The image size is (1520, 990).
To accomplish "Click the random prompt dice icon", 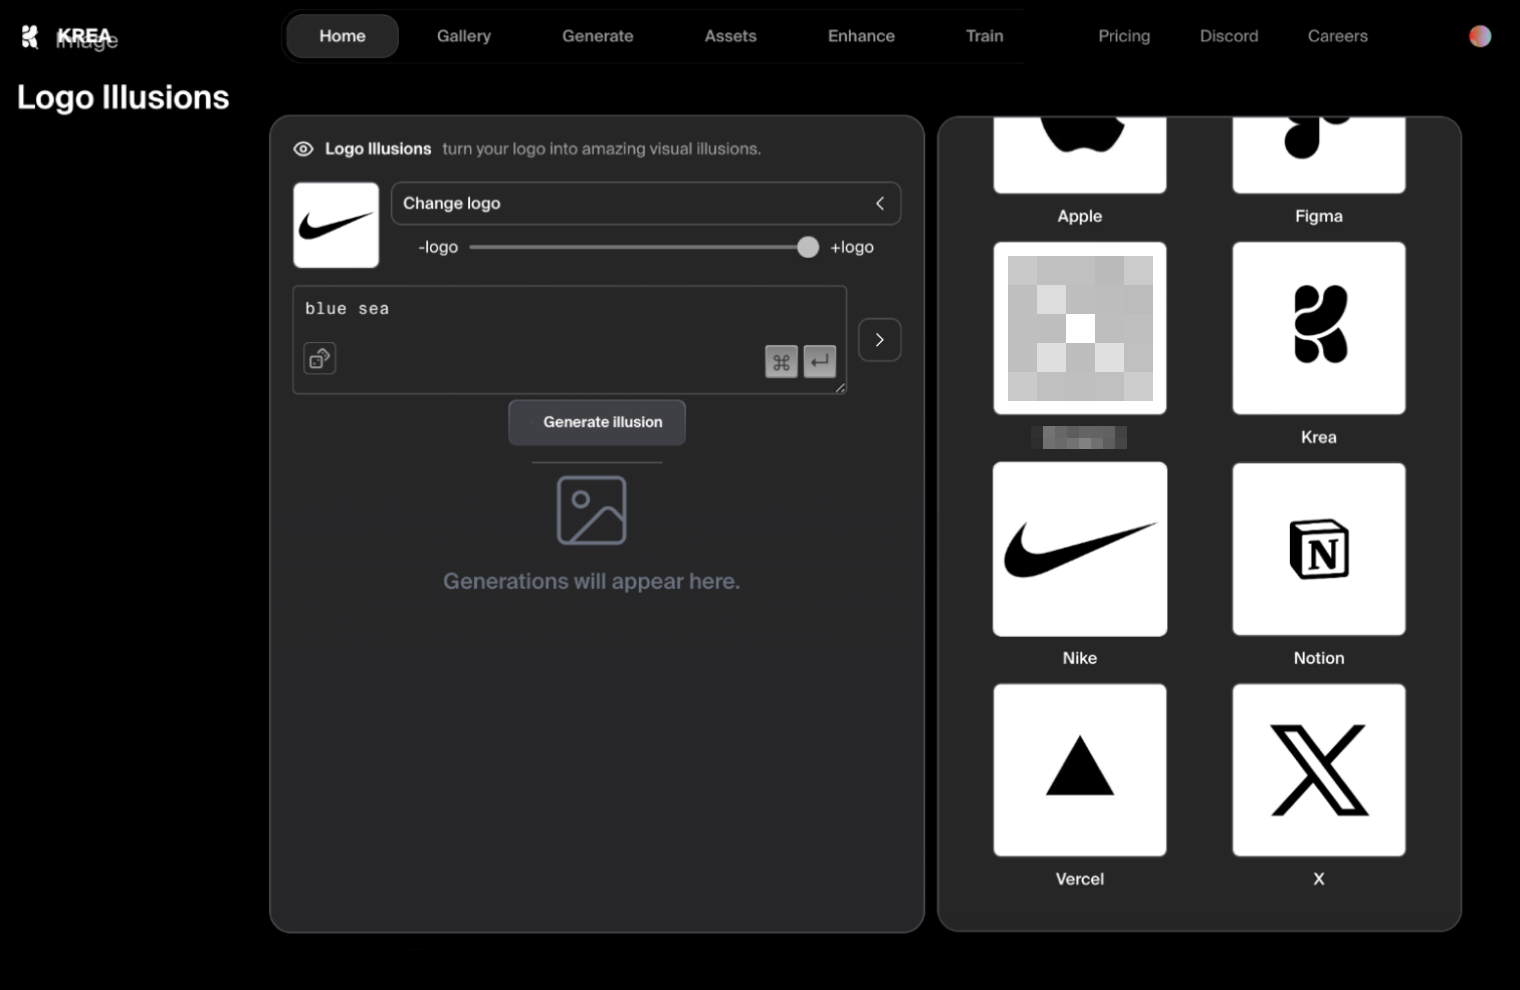I will (320, 358).
